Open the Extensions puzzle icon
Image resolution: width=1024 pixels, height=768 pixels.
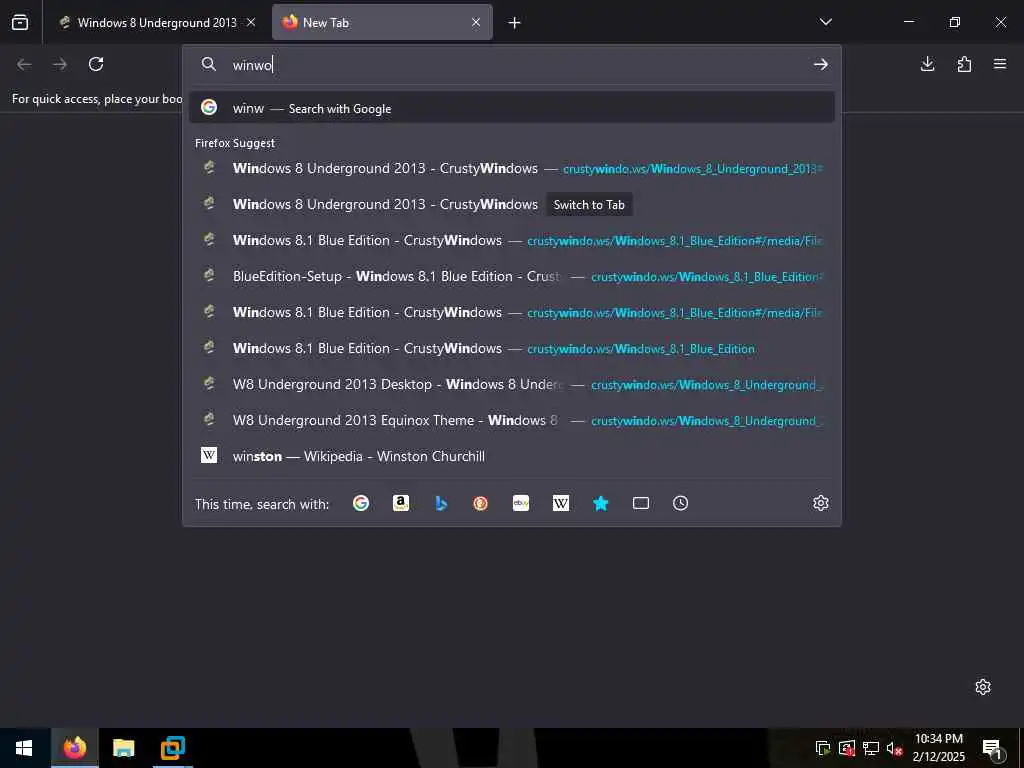pyautogui.click(x=964, y=64)
